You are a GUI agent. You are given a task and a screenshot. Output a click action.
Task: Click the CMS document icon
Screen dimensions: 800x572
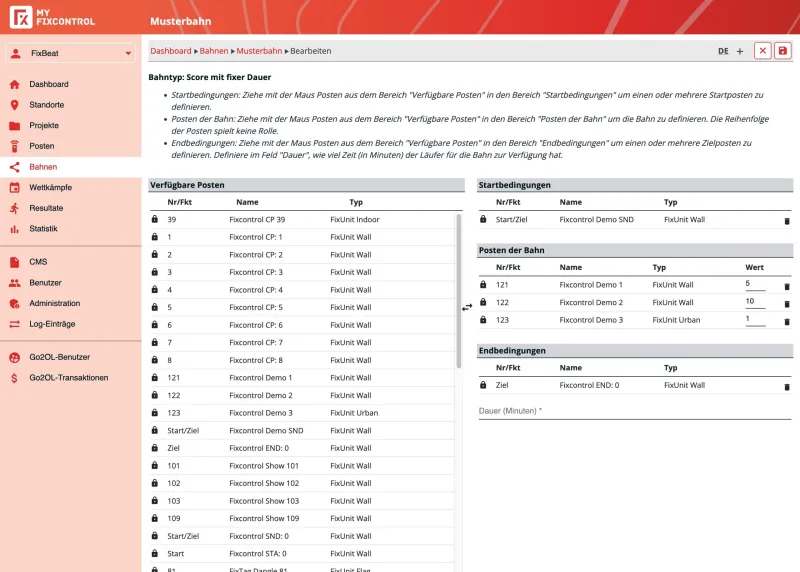[14, 262]
